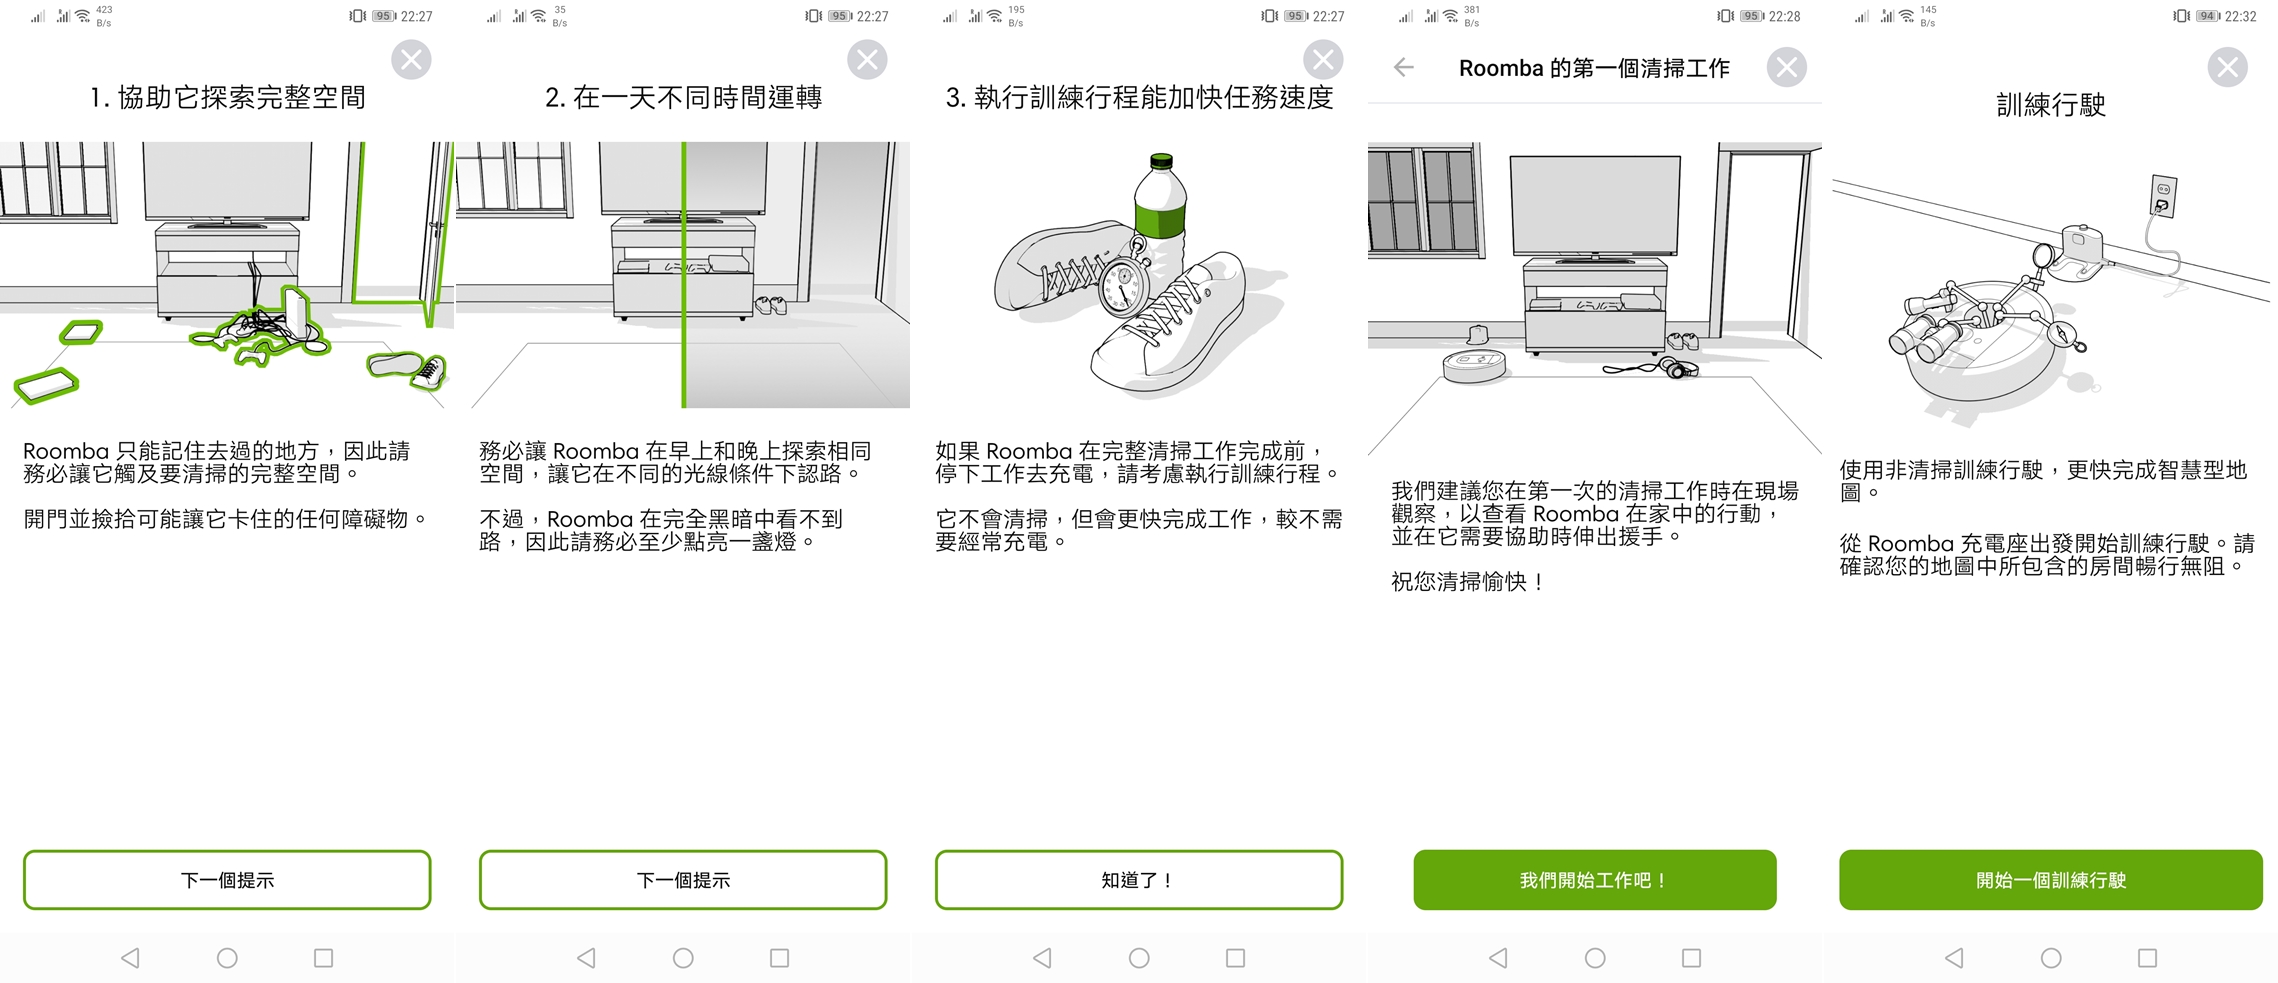Image resolution: width=2278 pixels, height=983 pixels.
Task: Close the tip 2 different-times screen
Action: [x=867, y=60]
